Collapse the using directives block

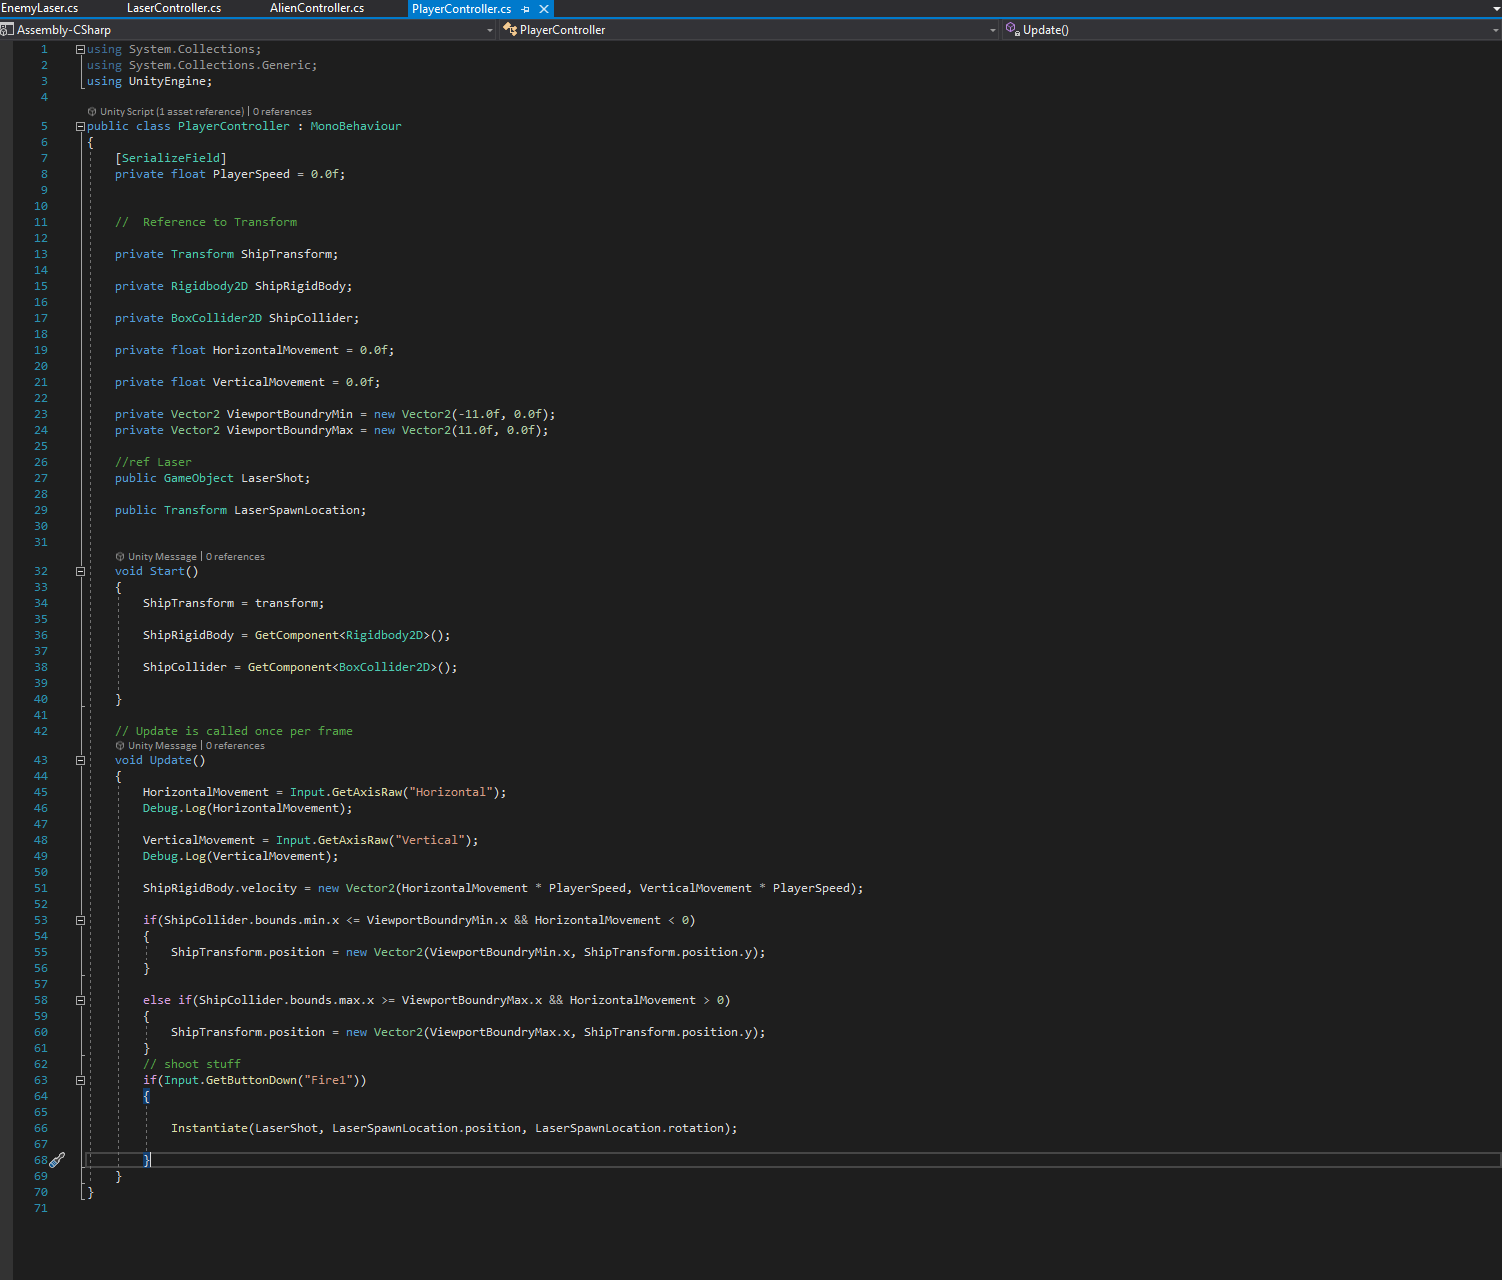coord(80,49)
